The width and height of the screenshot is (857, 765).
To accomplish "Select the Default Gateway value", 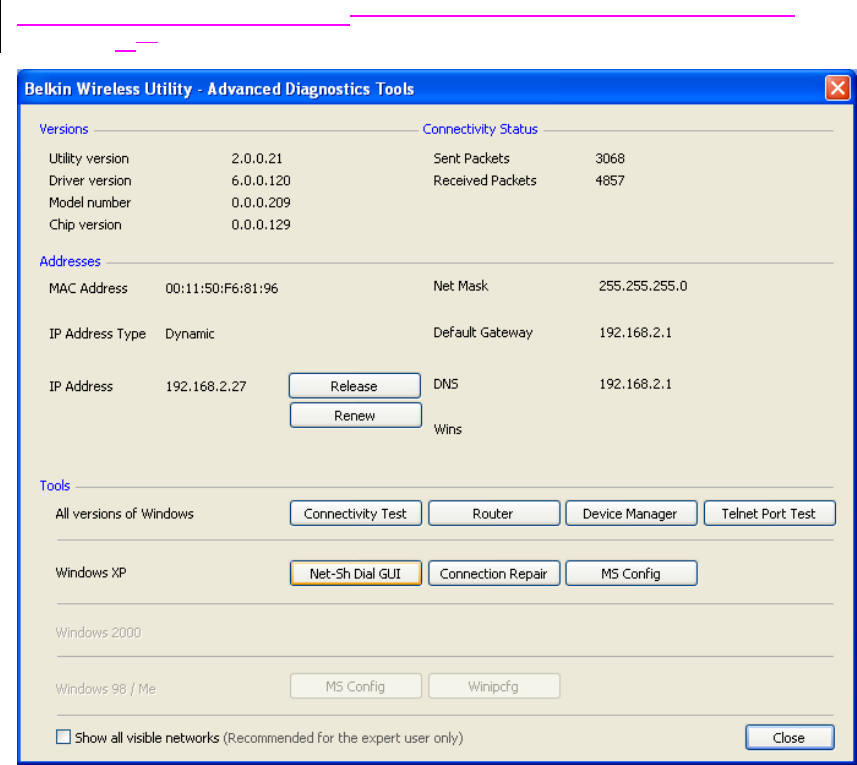I will point(635,333).
